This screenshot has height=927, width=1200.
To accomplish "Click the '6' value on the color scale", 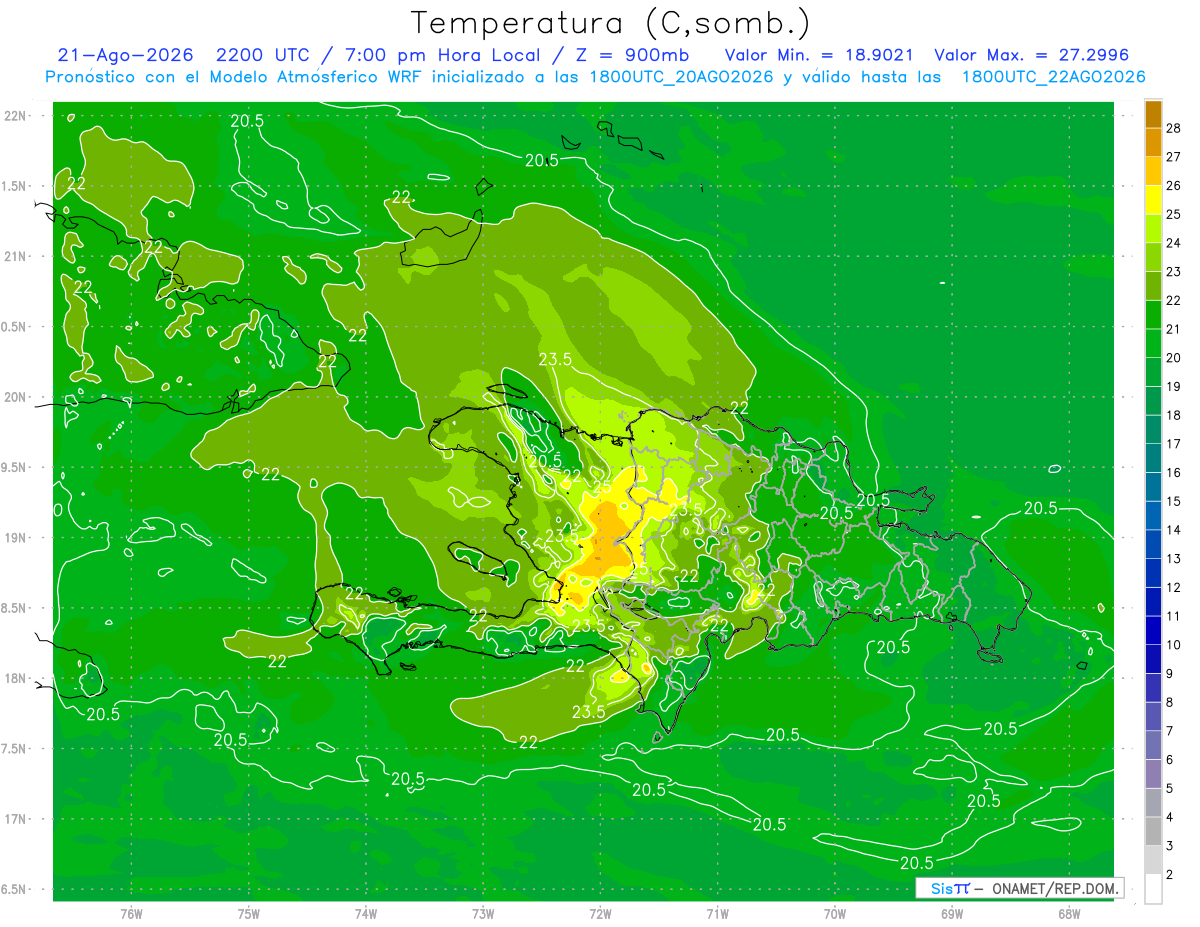I will point(1170,760).
